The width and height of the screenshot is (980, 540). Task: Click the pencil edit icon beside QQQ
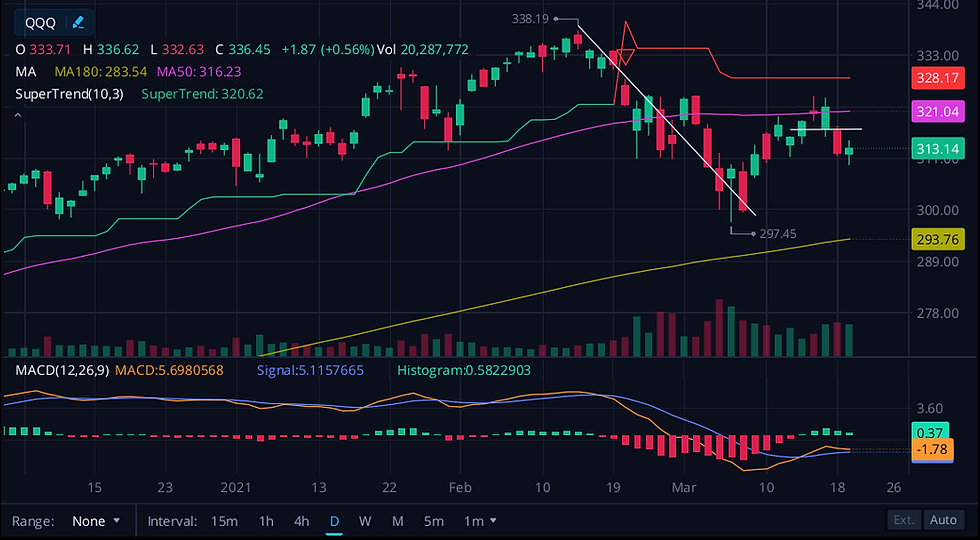coord(78,23)
